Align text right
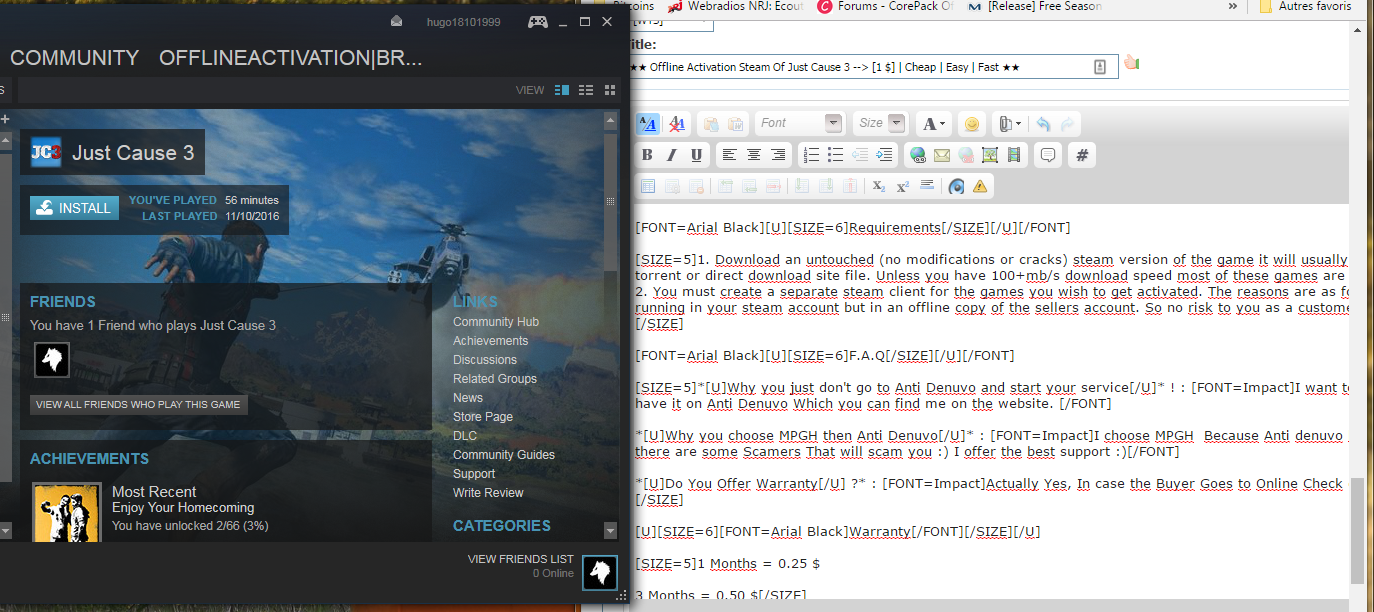The height and width of the screenshot is (612, 1374). [x=778, y=155]
